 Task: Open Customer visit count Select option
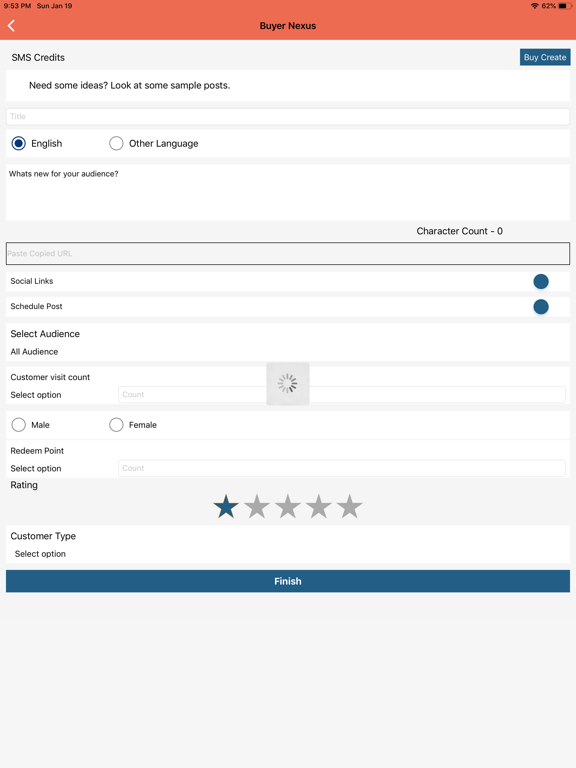pyautogui.click(x=36, y=395)
